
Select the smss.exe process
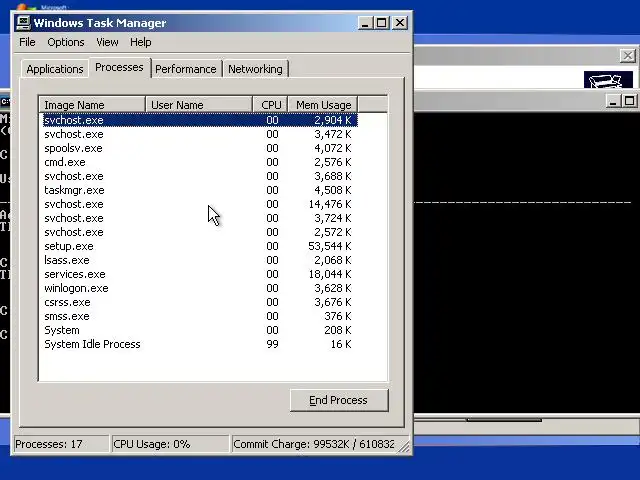click(x=200, y=316)
